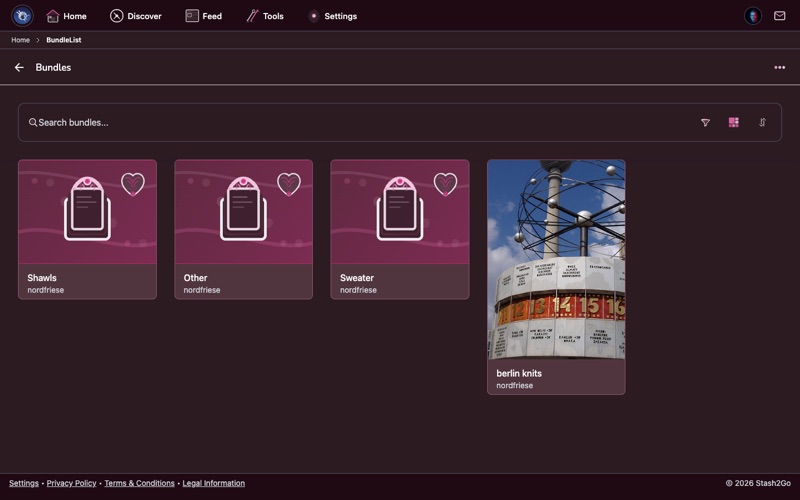Image resolution: width=800 pixels, height=500 pixels.
Task: Open the Tools menu
Action: pyautogui.click(x=265, y=16)
